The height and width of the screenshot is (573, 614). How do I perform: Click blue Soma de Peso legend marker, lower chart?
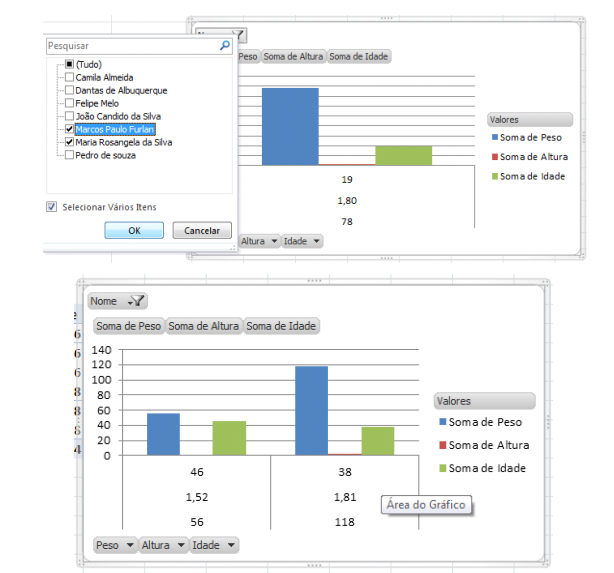tap(441, 423)
